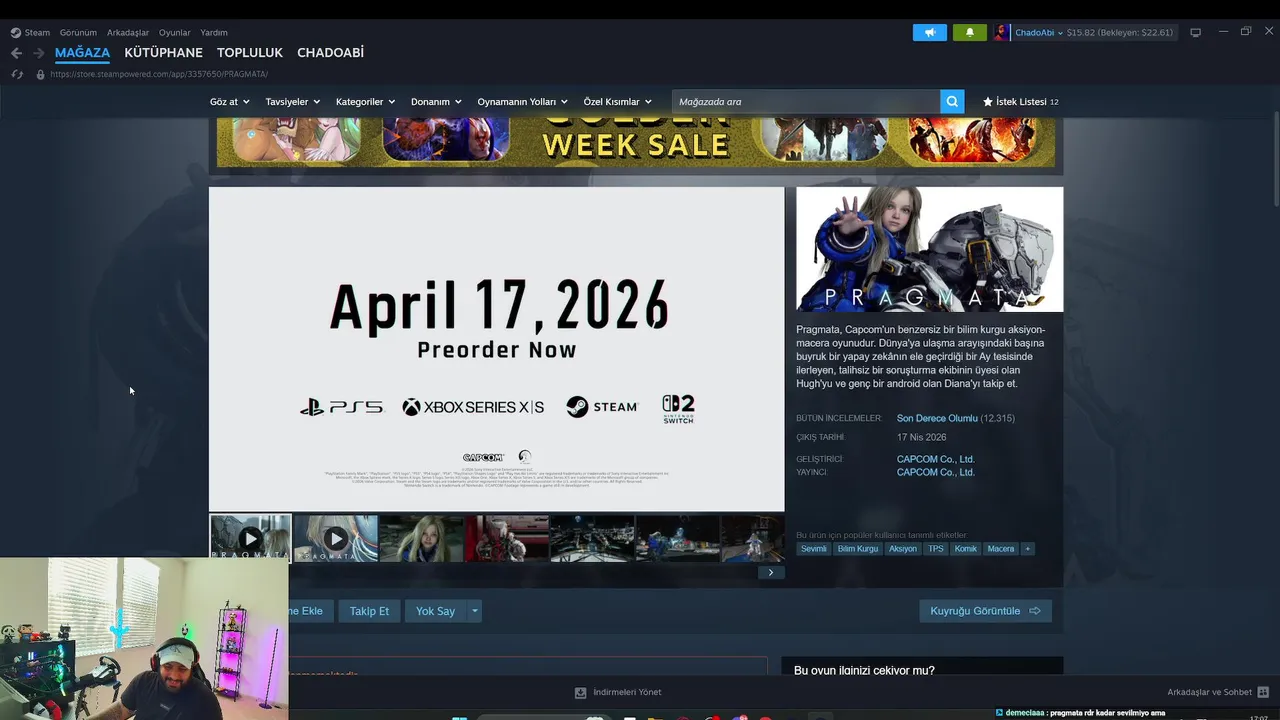Screen dimensions: 1280x720
Task: Expand the Donanım dropdown
Action: tap(436, 102)
